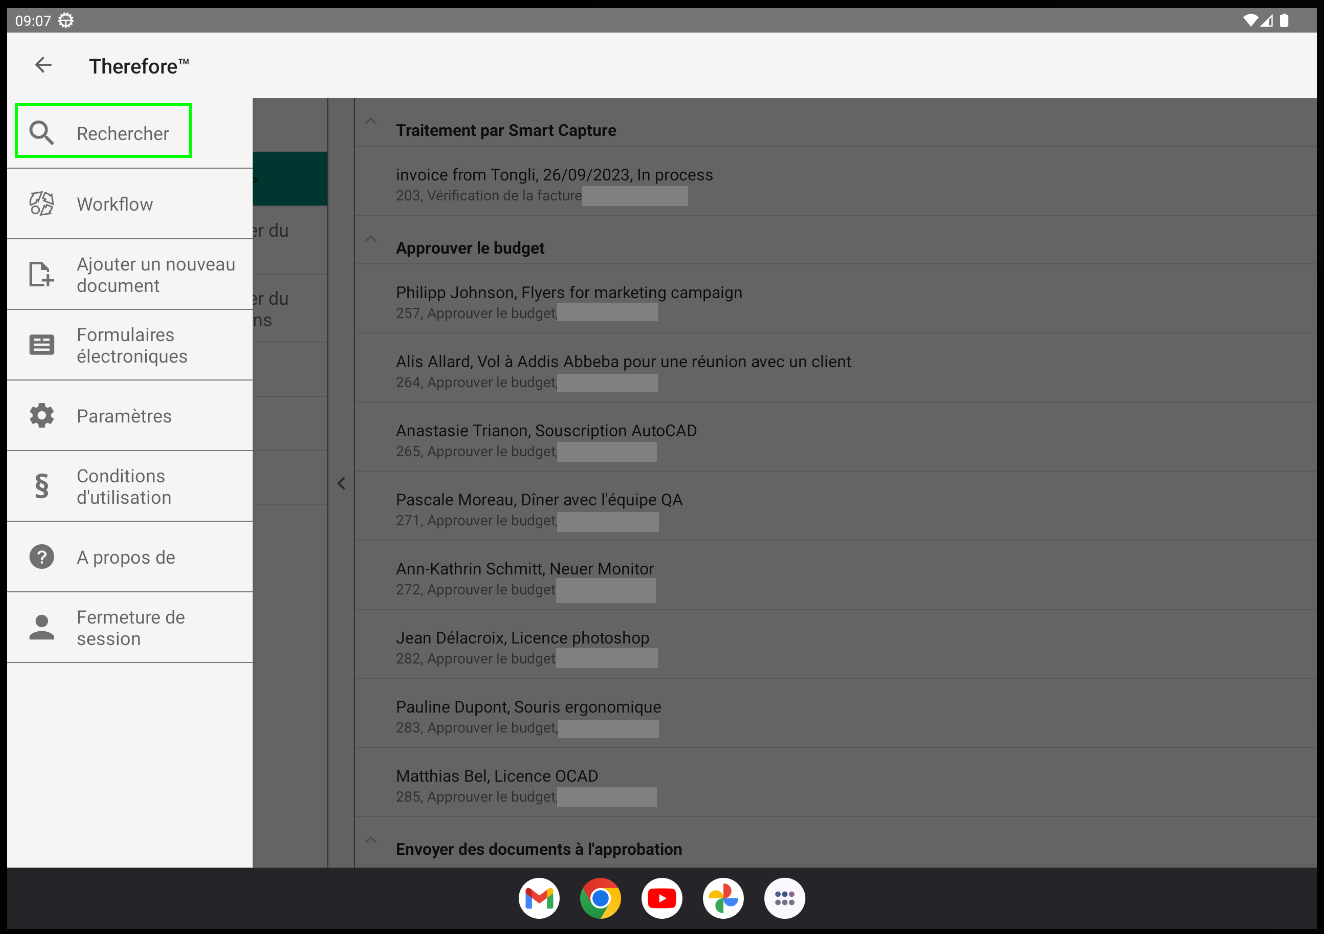Open Gmail from the taskbar
Viewport: 1324px width, 934px height.
click(x=539, y=898)
